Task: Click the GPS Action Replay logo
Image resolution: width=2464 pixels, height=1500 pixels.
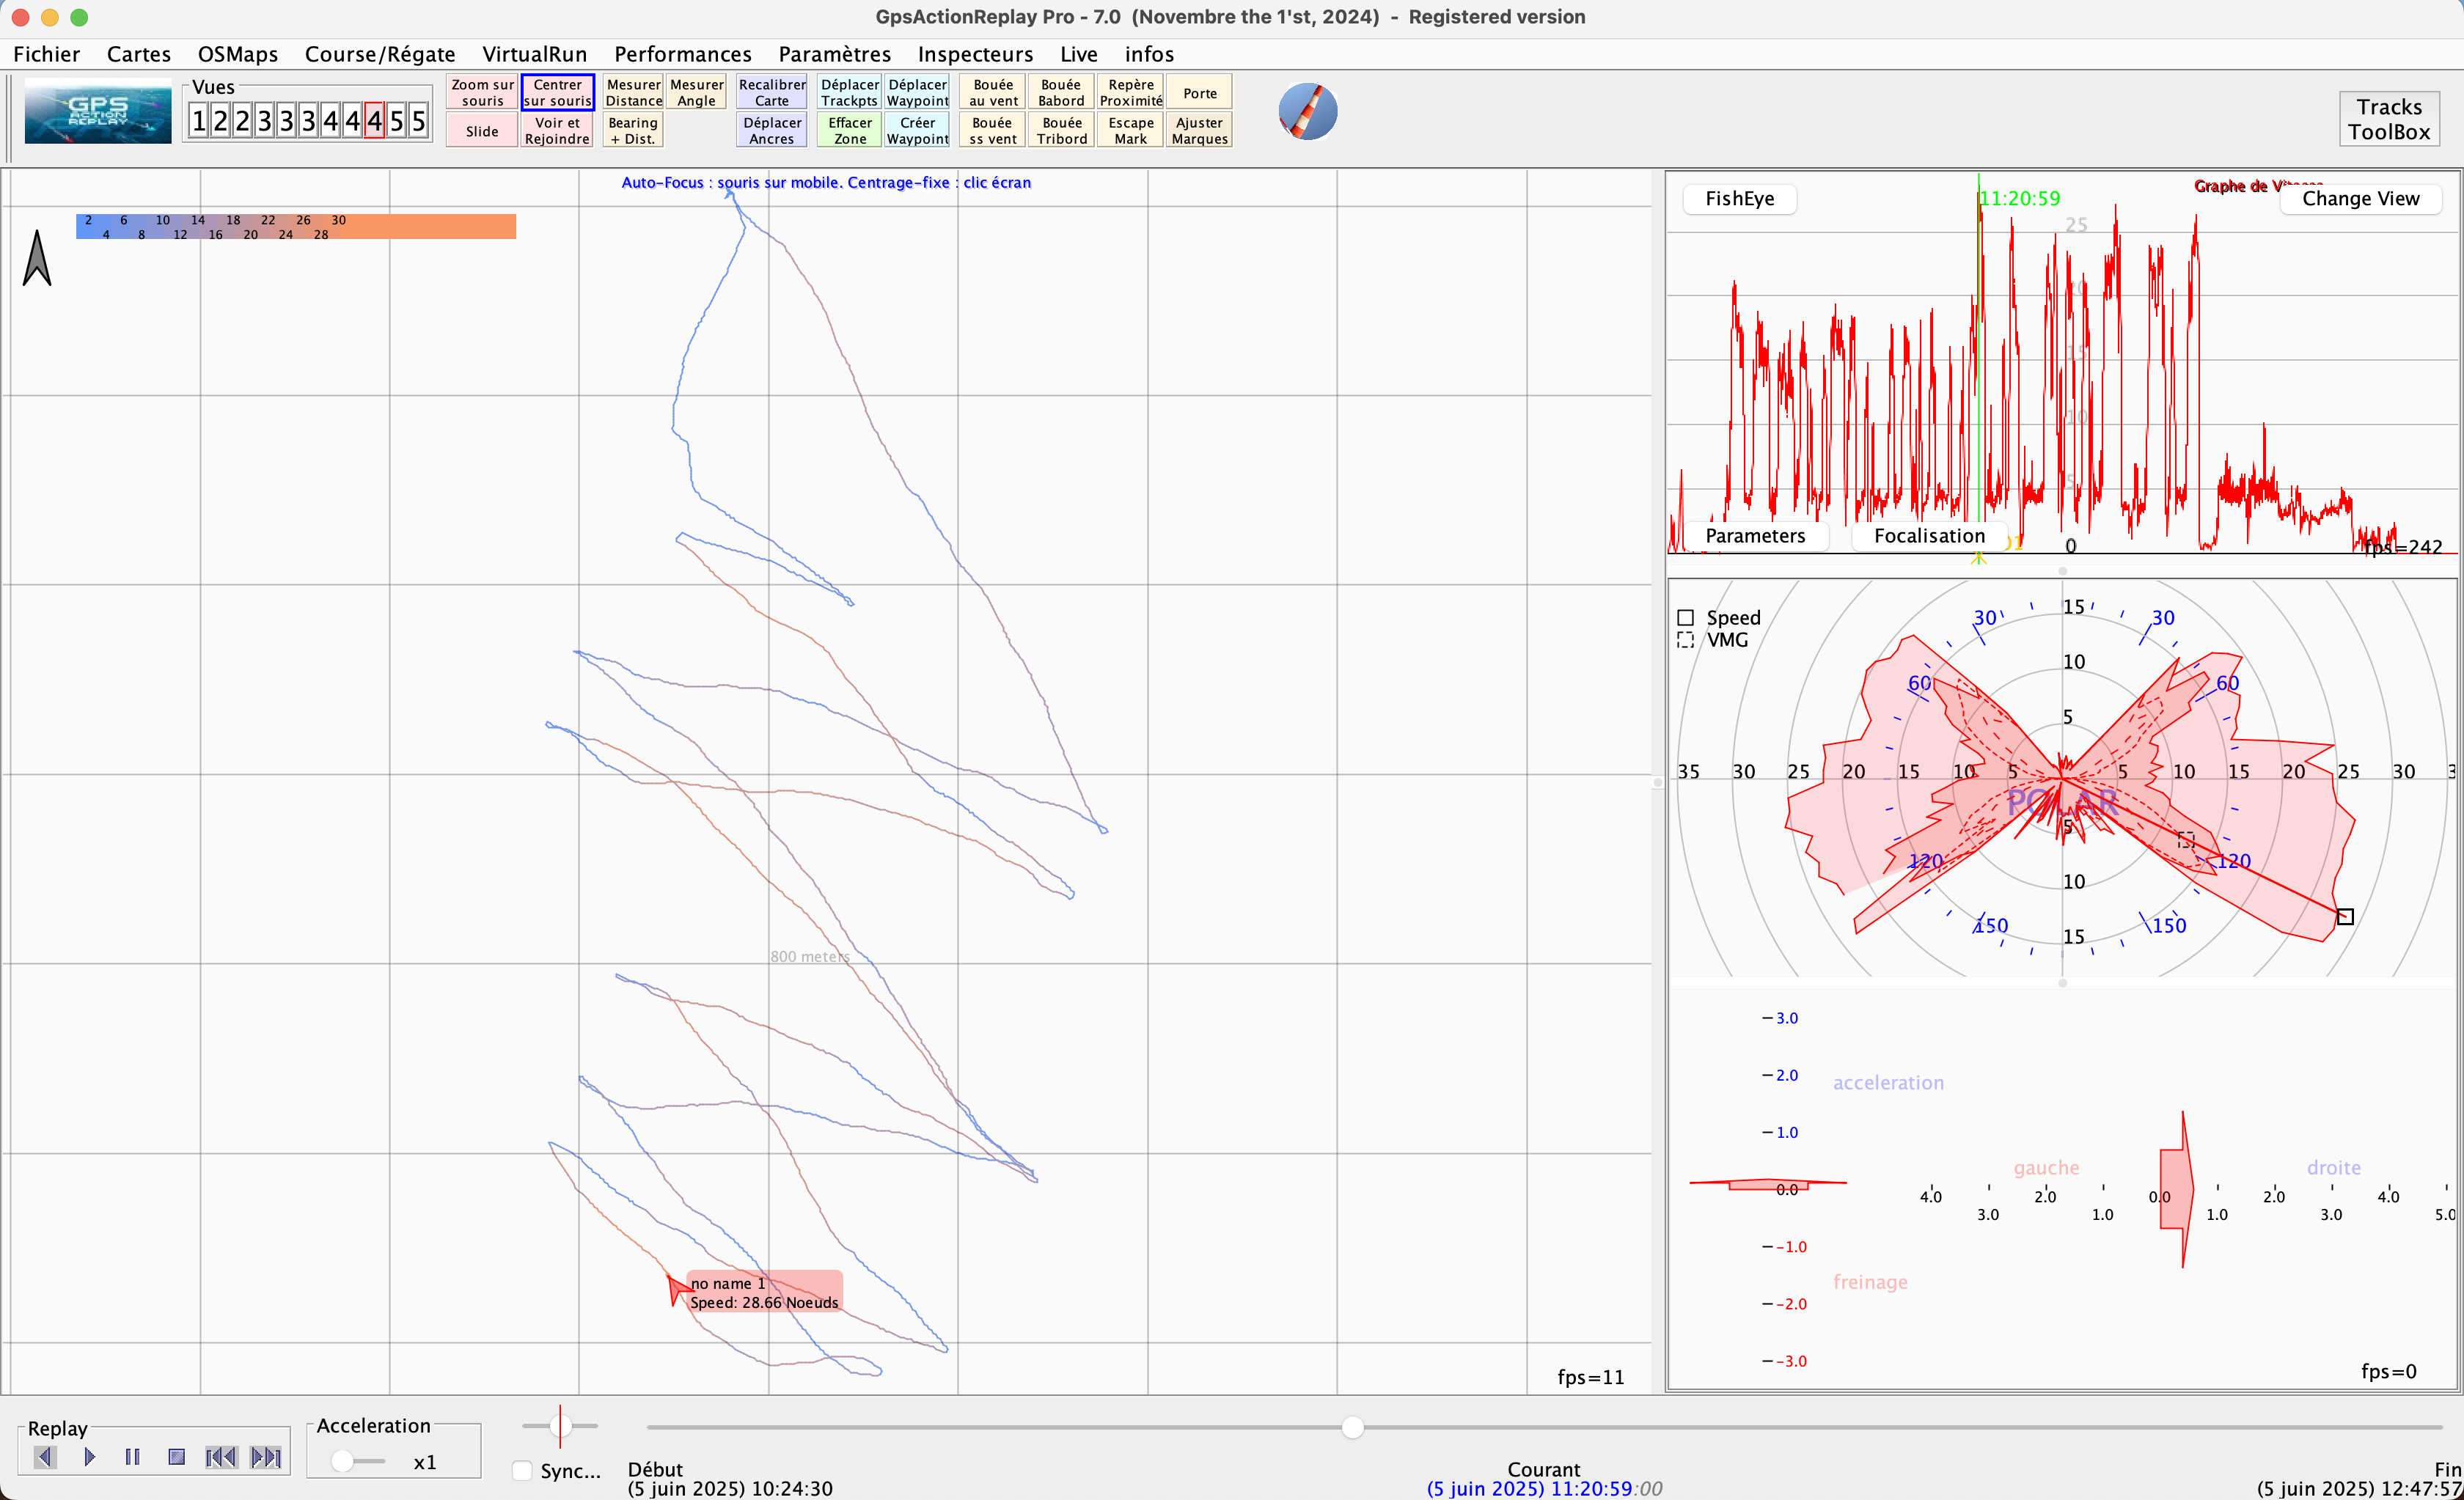Action: point(98,111)
